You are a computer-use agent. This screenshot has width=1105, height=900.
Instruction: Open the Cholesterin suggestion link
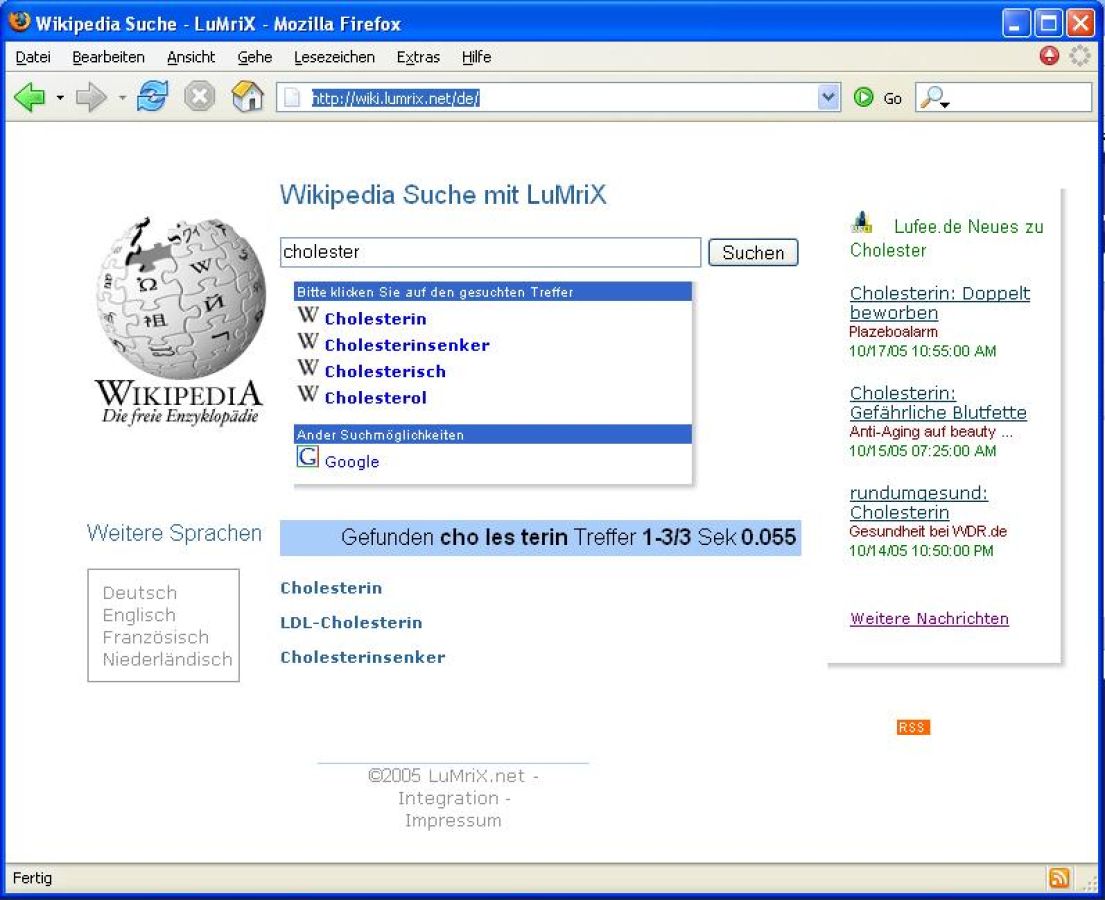pyautogui.click(x=375, y=319)
